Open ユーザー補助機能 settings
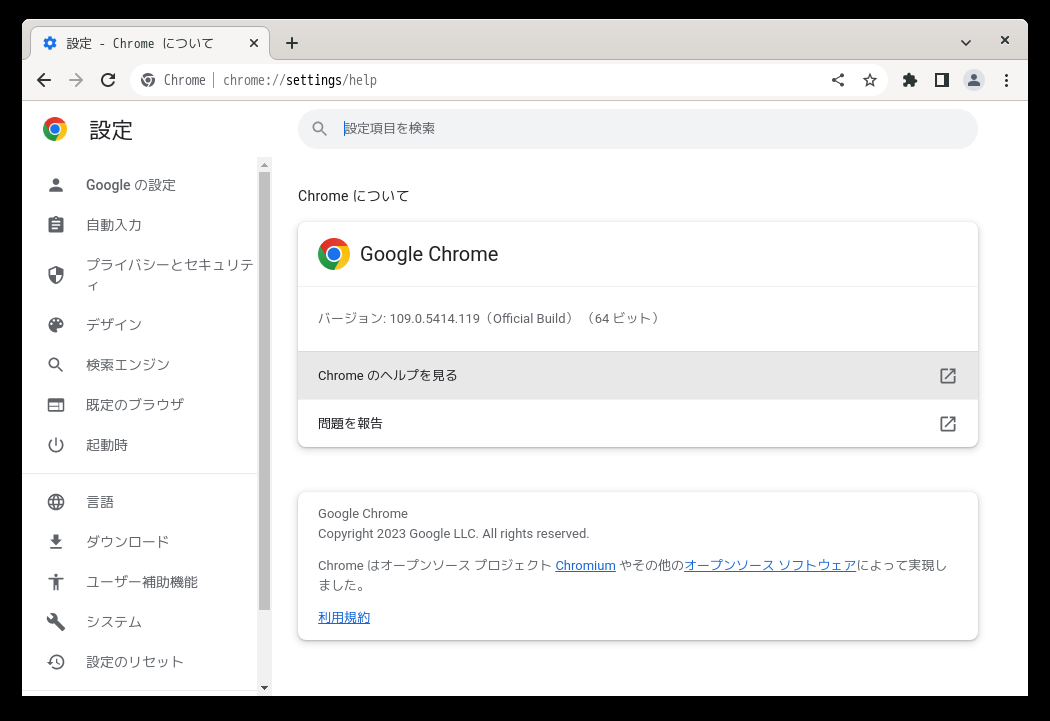The height and width of the screenshot is (721, 1050). coord(142,582)
